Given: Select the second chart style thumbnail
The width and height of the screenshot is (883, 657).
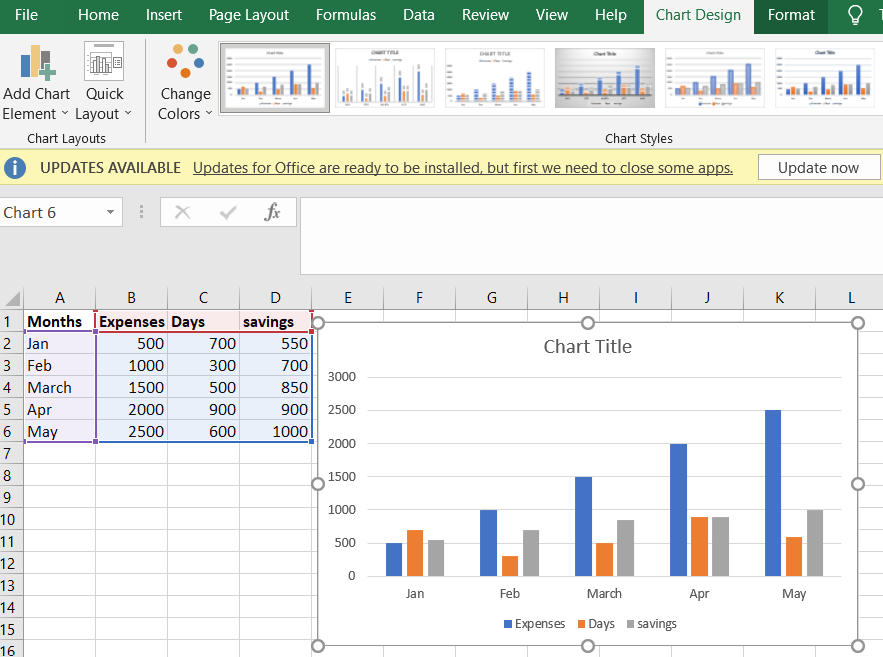Looking at the screenshot, I should [x=385, y=77].
